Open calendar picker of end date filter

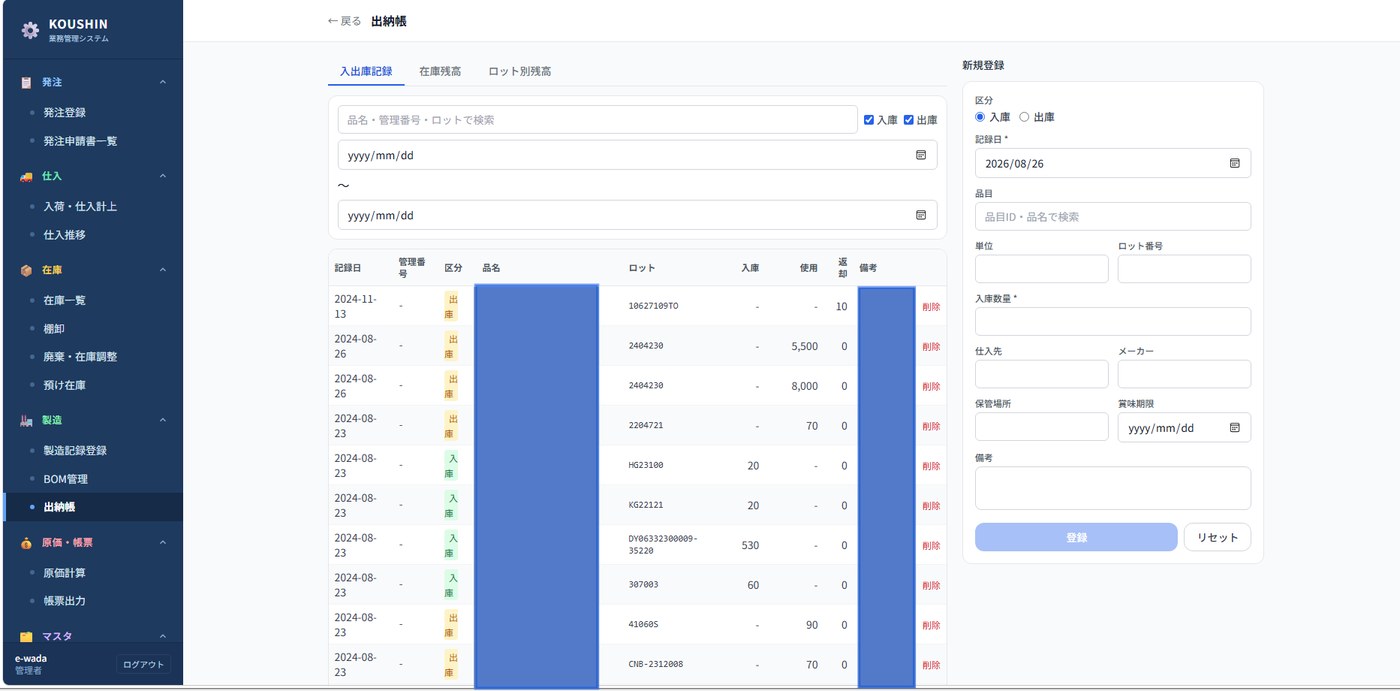tap(921, 215)
